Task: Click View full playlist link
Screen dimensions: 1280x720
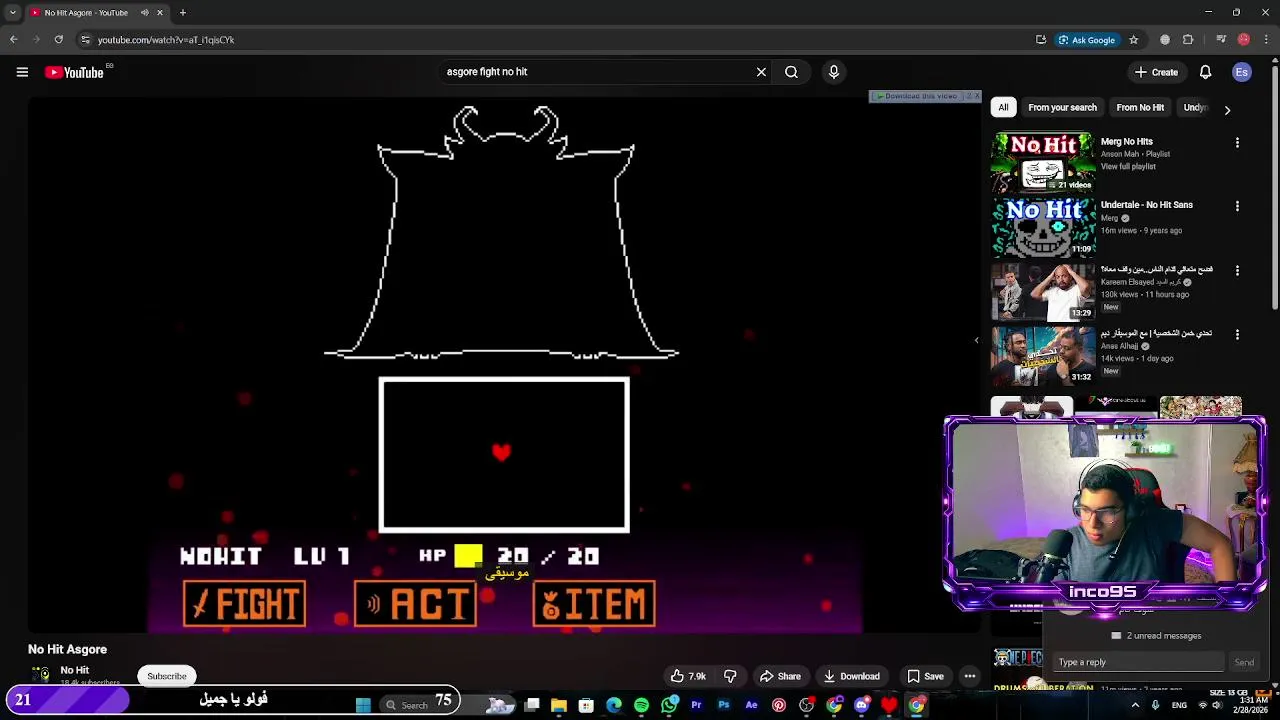Action: coord(1128,166)
